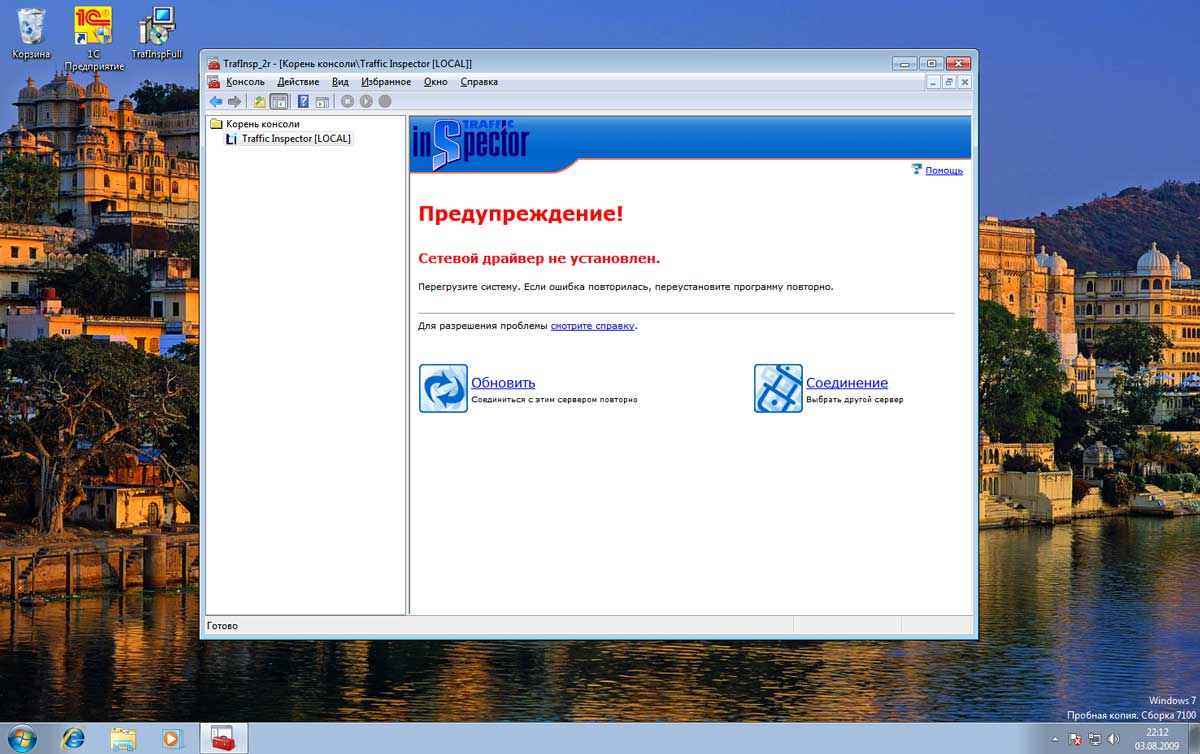Click the Готово status bar text
Image resolution: width=1200 pixels, height=754 pixels.
222,626
